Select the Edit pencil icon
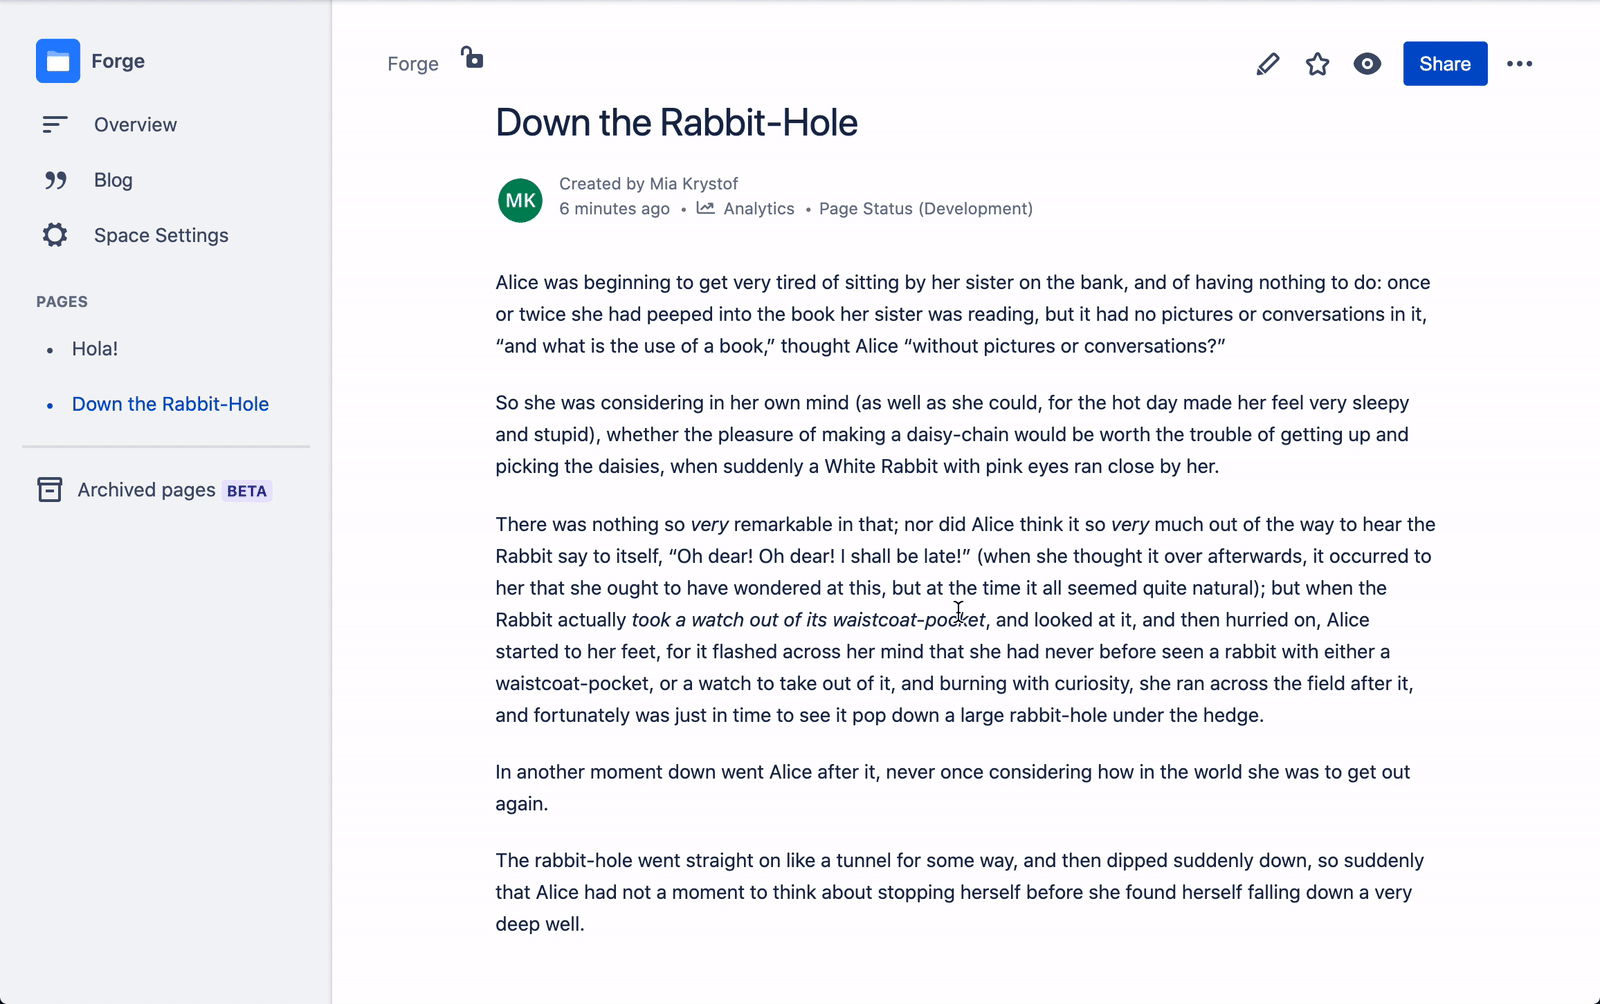This screenshot has width=1600, height=1004. click(1267, 63)
